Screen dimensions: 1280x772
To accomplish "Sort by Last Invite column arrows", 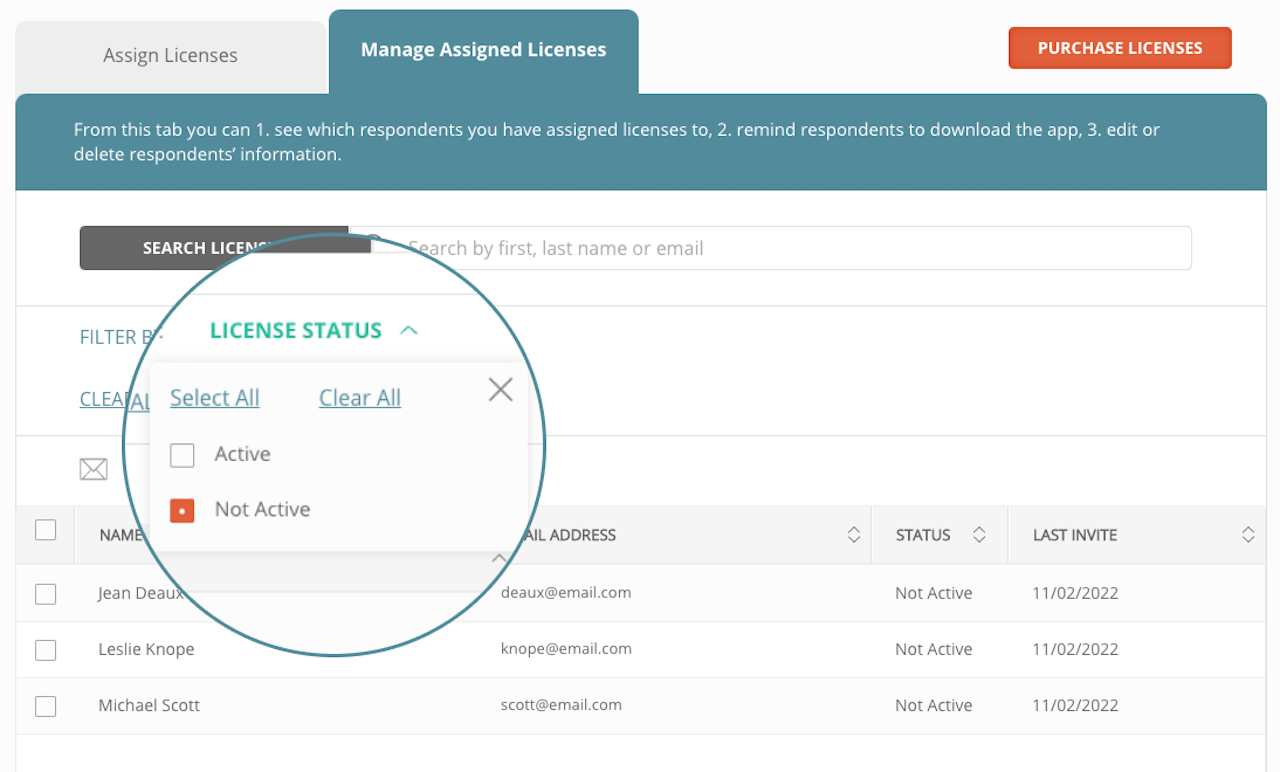I will click(1248, 535).
